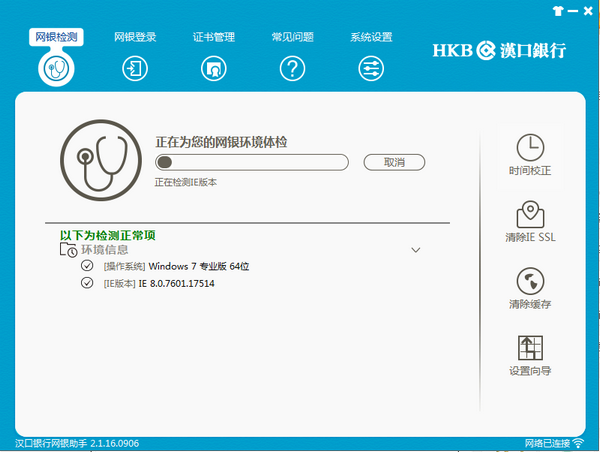Viewport: 600px width, 452px height.
Task: Click the detection progress bar
Action: pyautogui.click(x=252, y=162)
